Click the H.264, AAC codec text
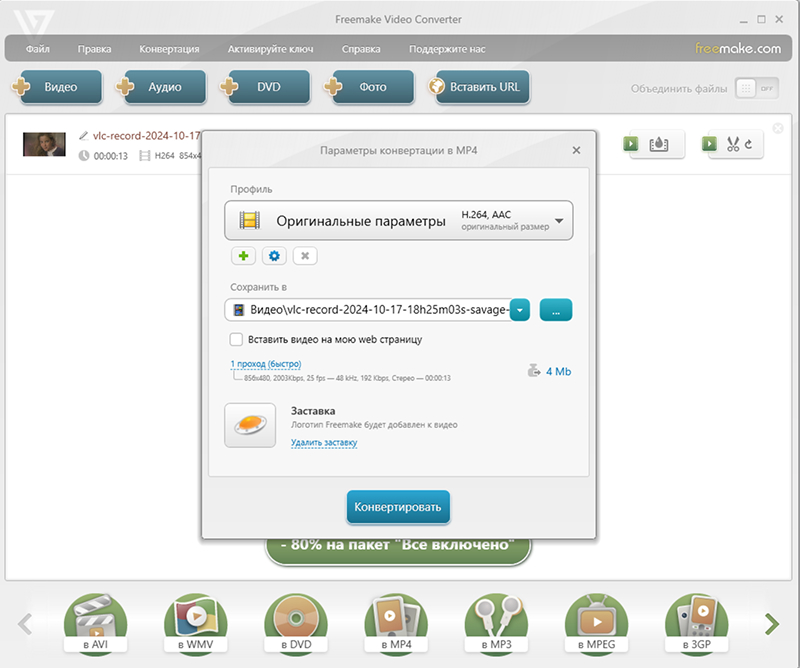The image size is (800, 668). point(486,214)
